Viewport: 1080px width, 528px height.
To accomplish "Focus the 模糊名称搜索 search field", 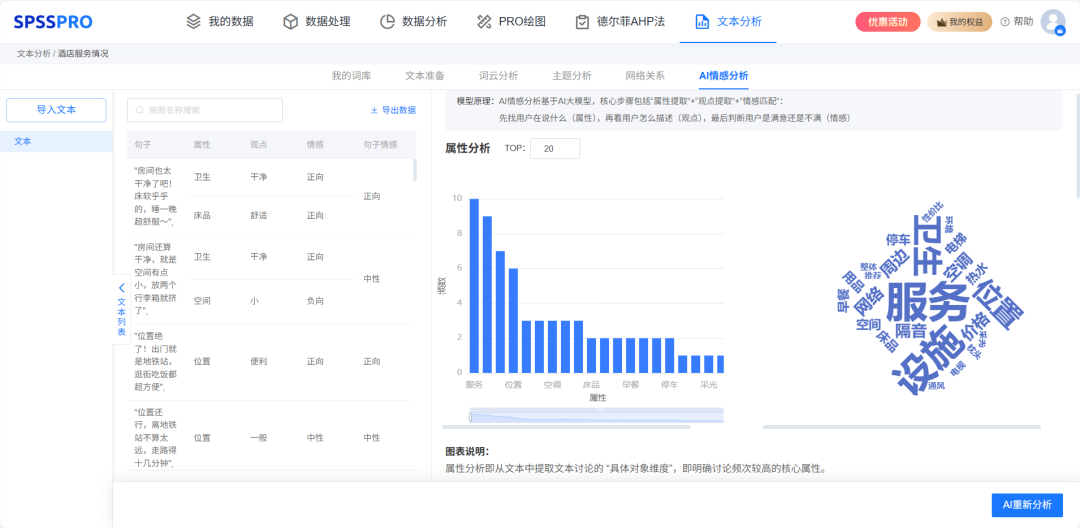I will 205,110.
